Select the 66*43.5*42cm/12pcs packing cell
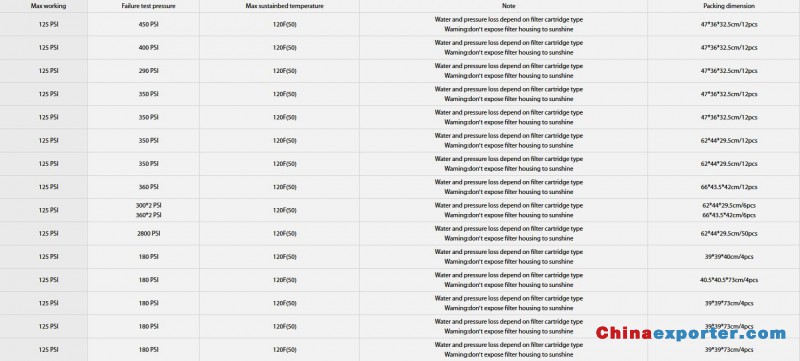800x361 pixels. (x=729, y=187)
